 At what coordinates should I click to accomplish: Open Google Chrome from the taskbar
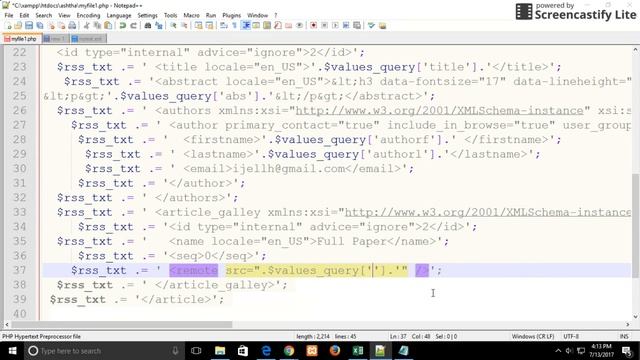pos(289,351)
